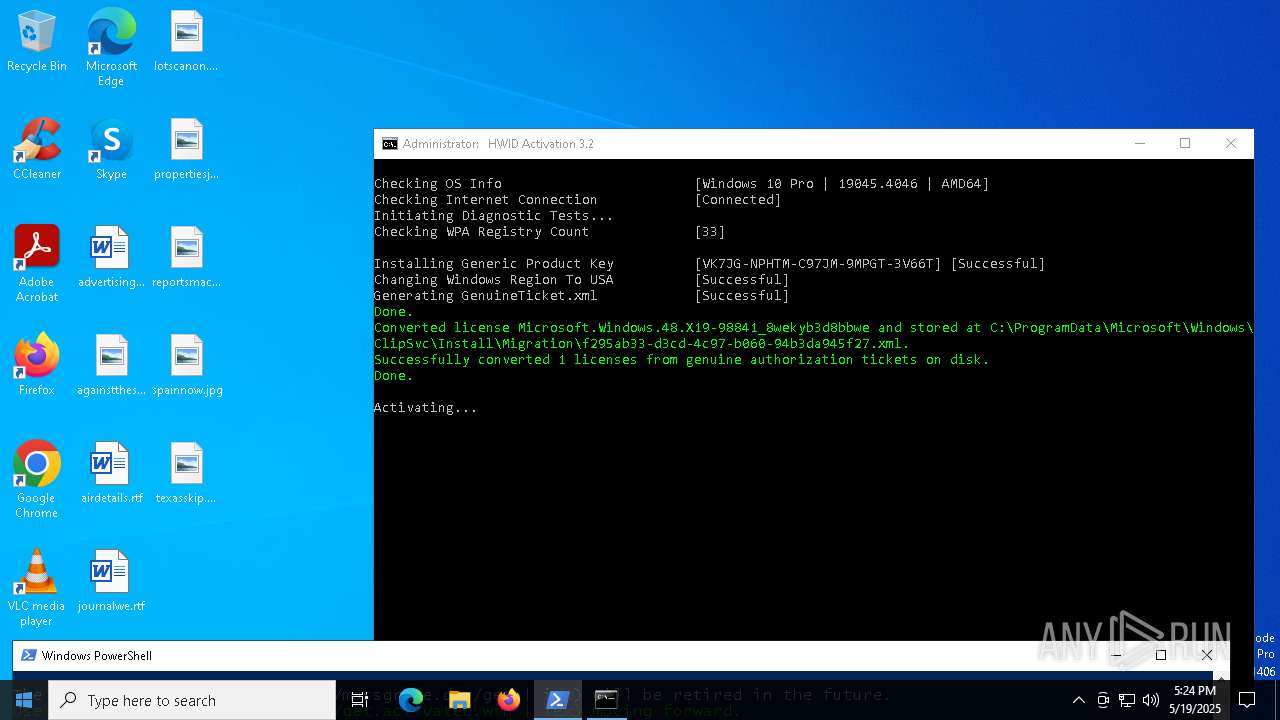Open the volume control tray icon
The width and height of the screenshot is (1280, 720).
tap(1151, 700)
